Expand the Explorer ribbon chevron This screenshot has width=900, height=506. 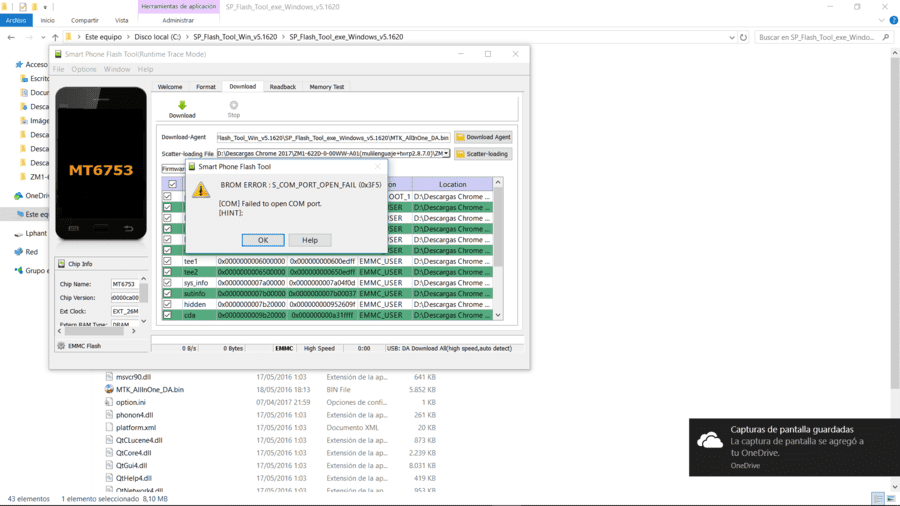(882, 20)
